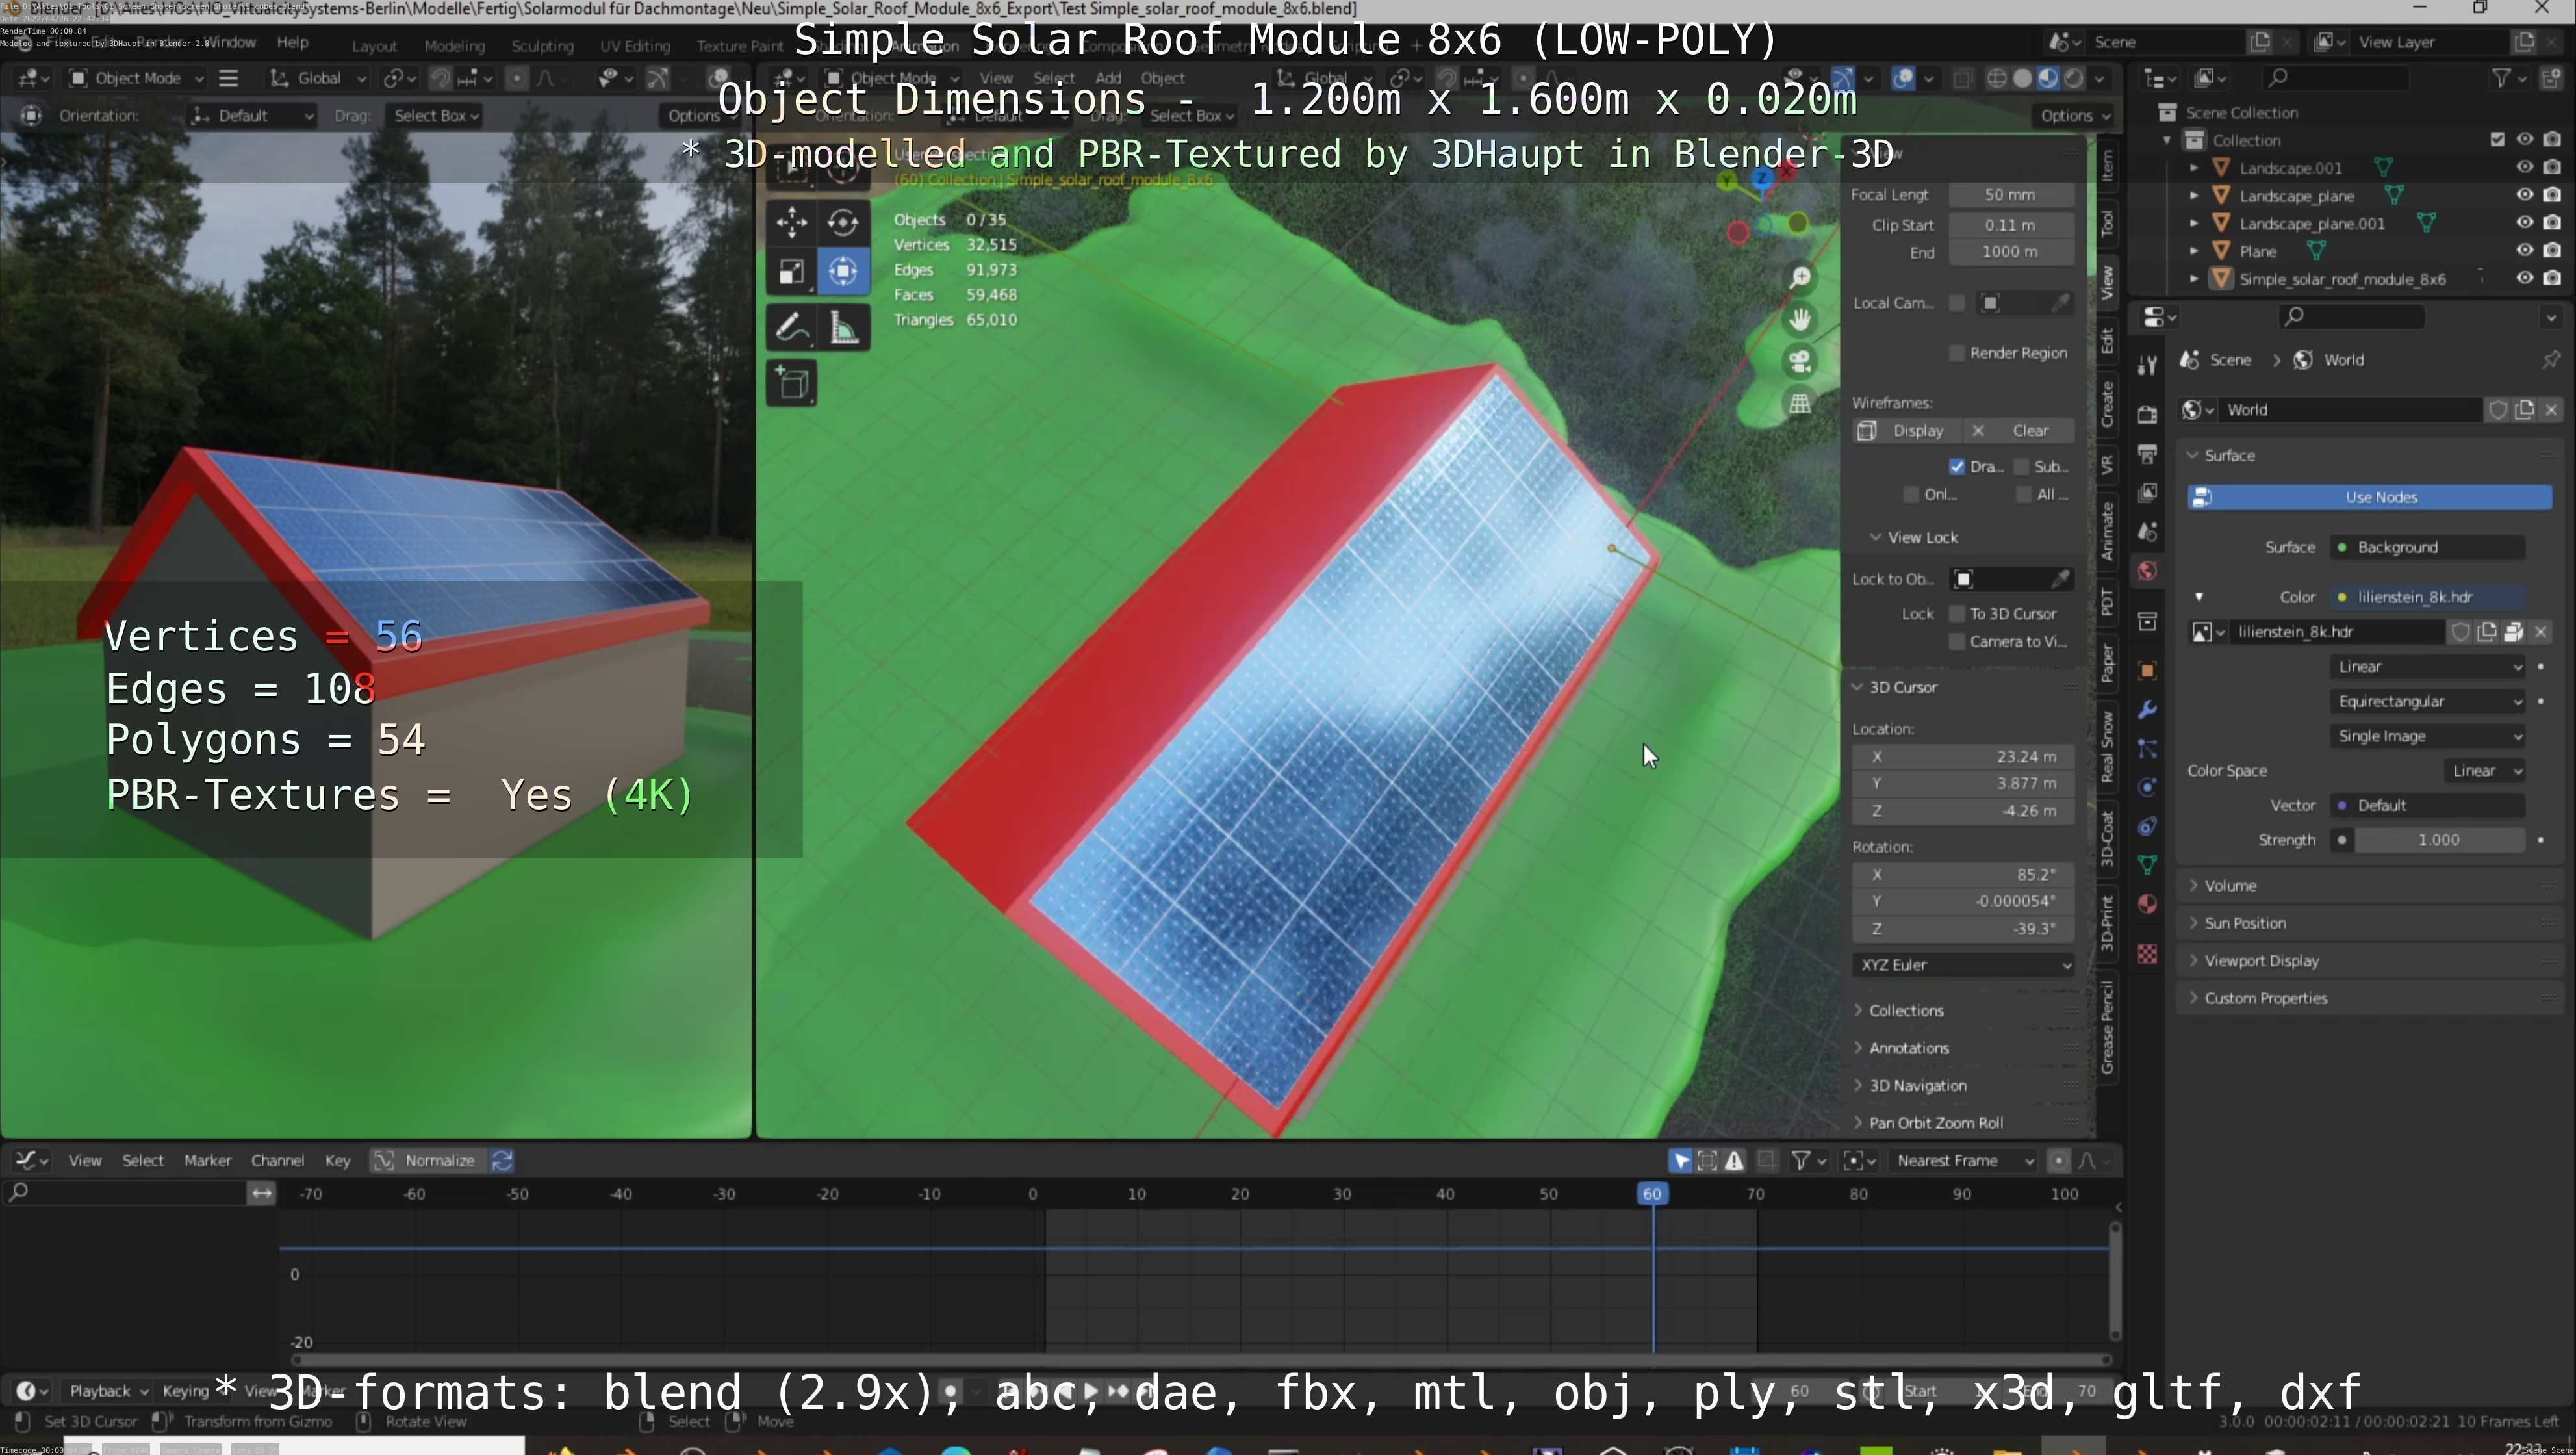Click the wireframes Display button
2576x1455 pixels.
1907,430
